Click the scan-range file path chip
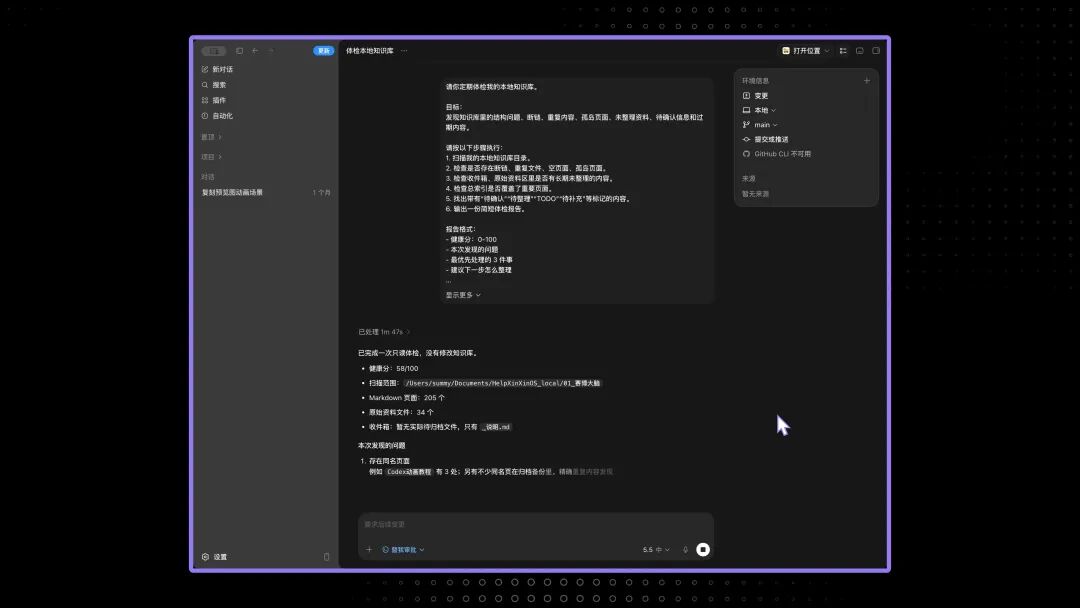 502,383
